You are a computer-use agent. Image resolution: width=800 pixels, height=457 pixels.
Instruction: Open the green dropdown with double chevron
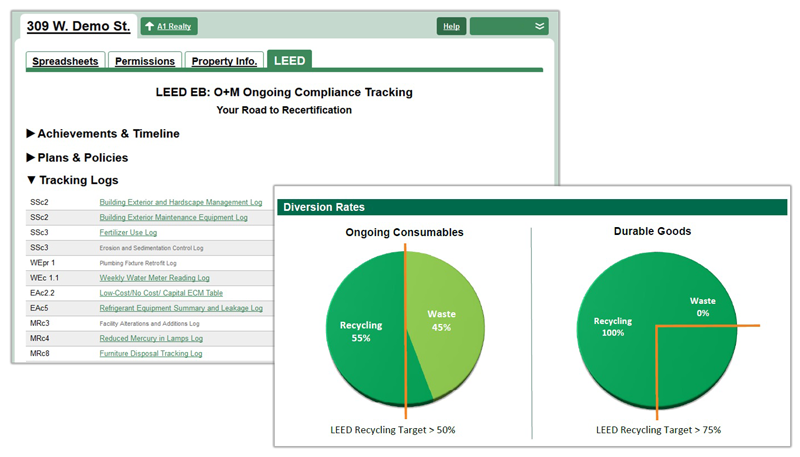click(509, 27)
